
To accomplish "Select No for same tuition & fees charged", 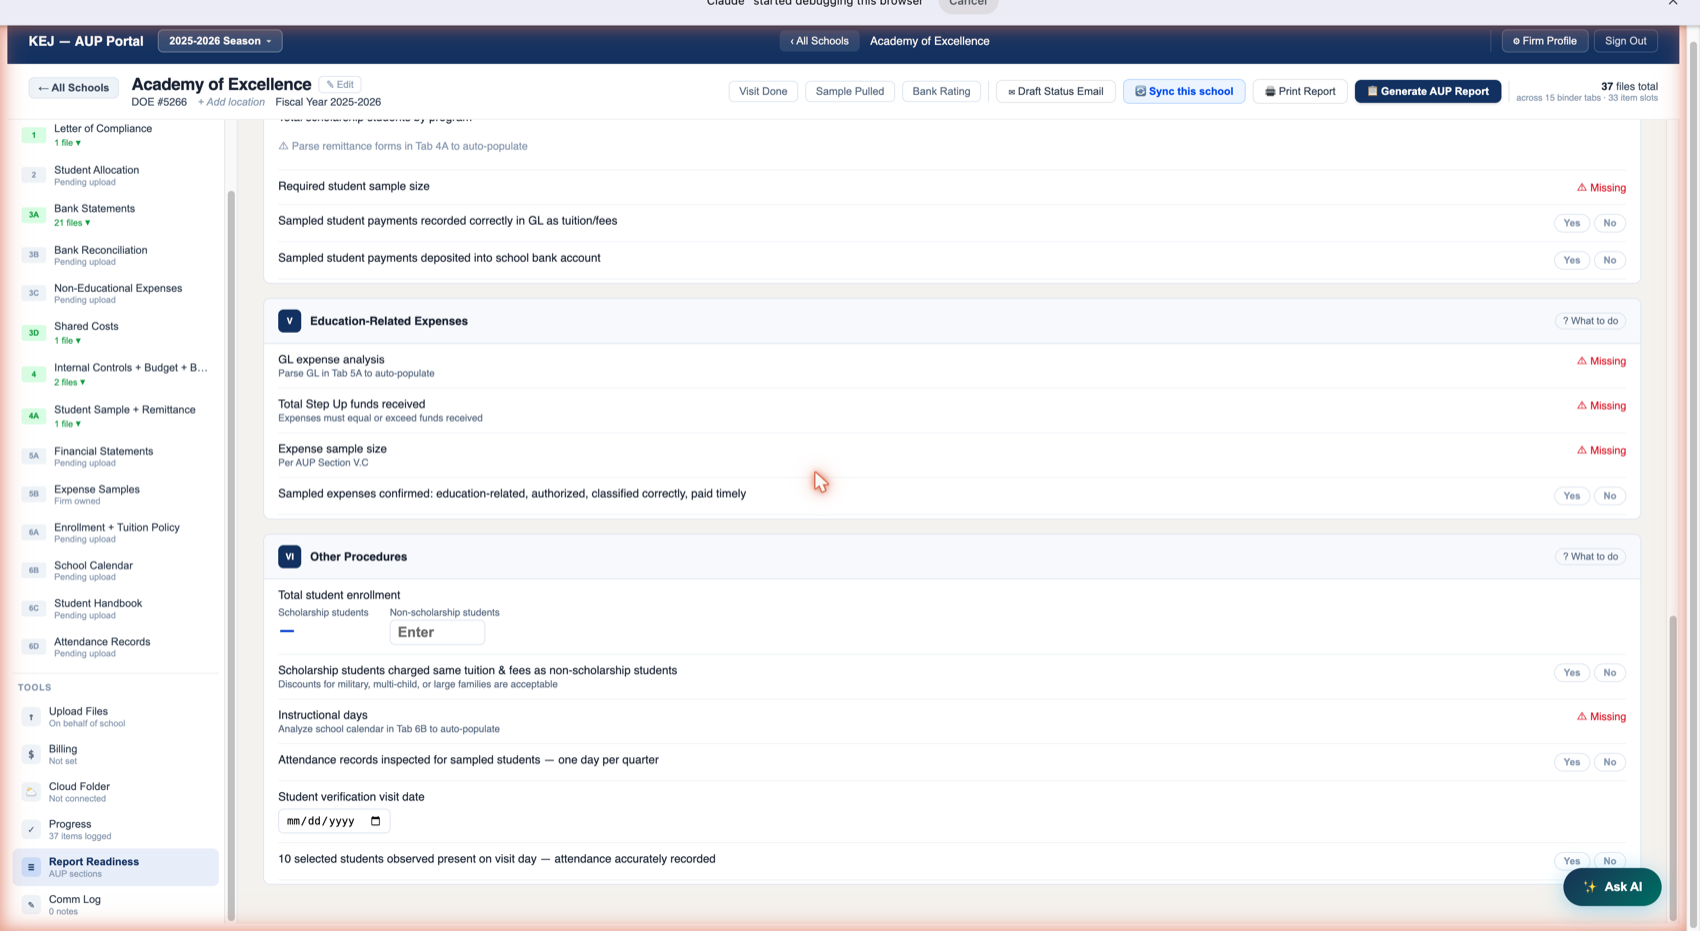I will pos(1609,673).
